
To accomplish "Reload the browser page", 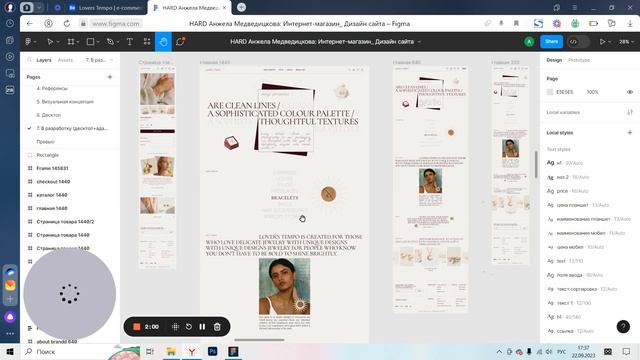I will [x=67, y=24].
